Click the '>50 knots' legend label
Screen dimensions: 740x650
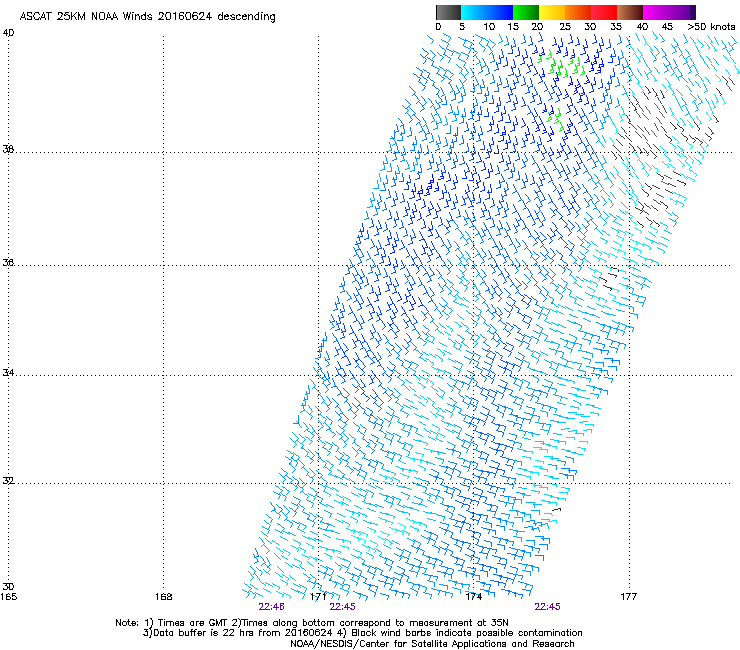[711, 27]
